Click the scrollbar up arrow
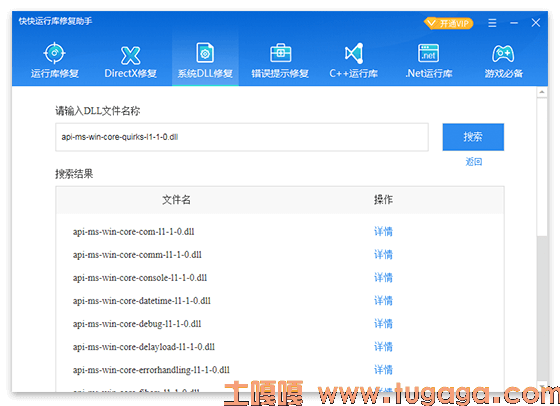 pyautogui.click(x=542, y=92)
